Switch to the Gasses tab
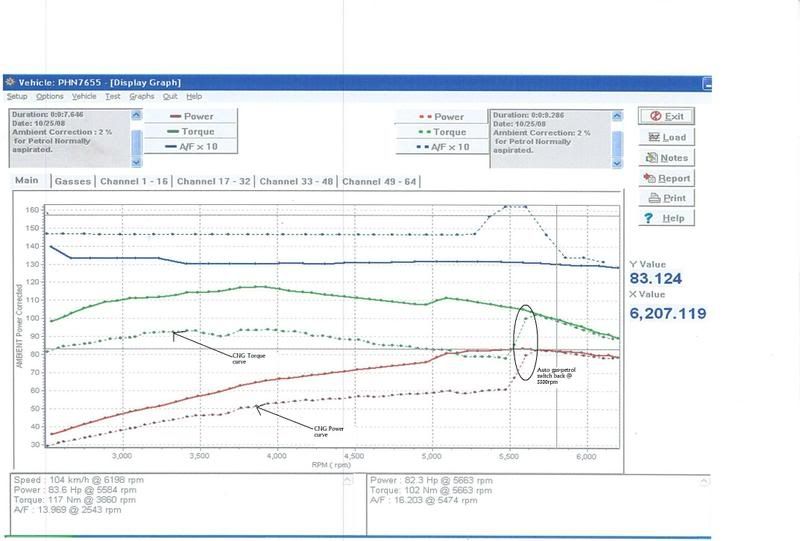The width and height of the screenshot is (800, 541). click(73, 181)
